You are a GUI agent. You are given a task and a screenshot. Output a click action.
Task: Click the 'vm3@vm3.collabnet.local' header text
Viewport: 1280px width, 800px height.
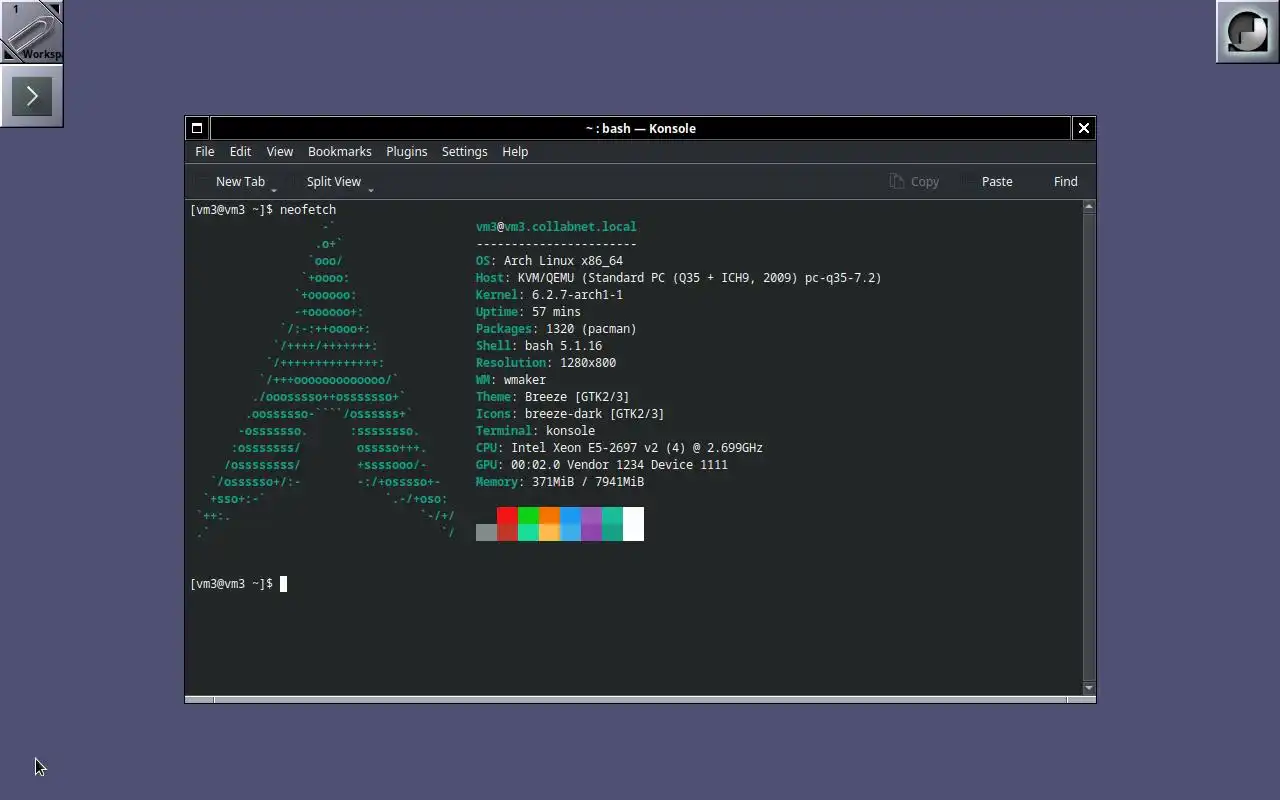click(x=556, y=227)
